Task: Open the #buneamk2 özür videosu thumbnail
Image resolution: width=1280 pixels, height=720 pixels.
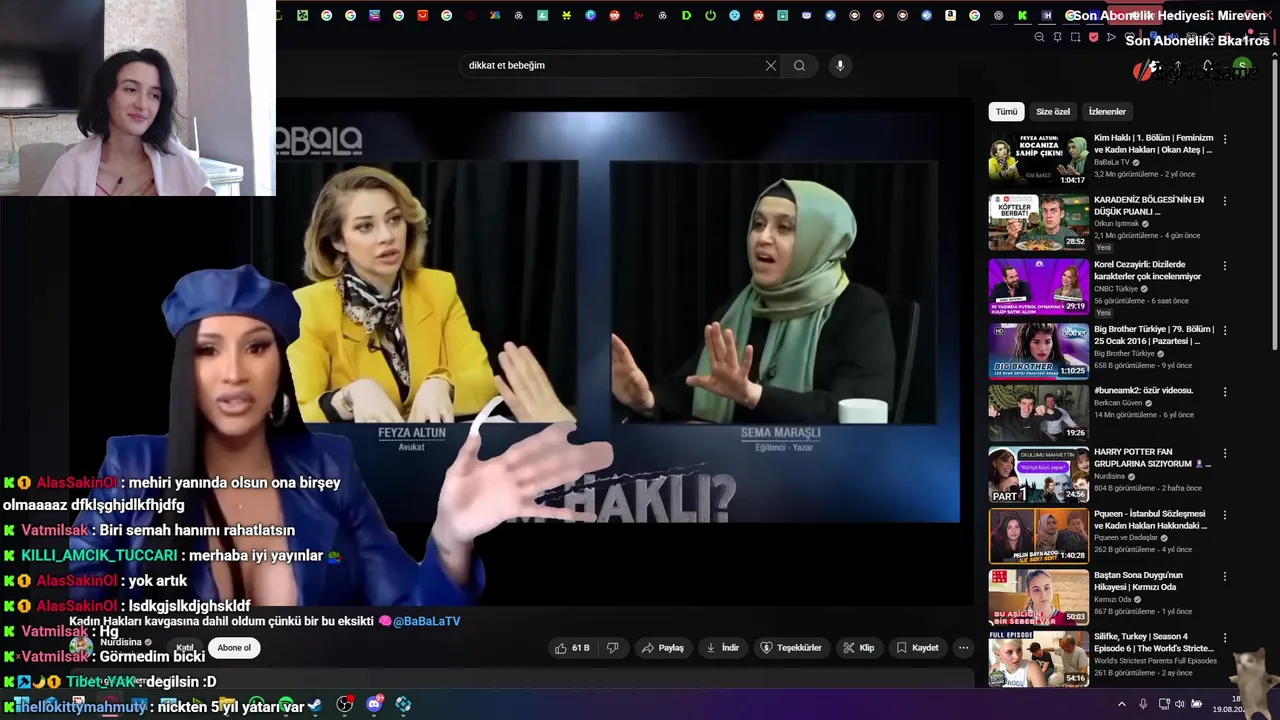Action: coord(1038,412)
